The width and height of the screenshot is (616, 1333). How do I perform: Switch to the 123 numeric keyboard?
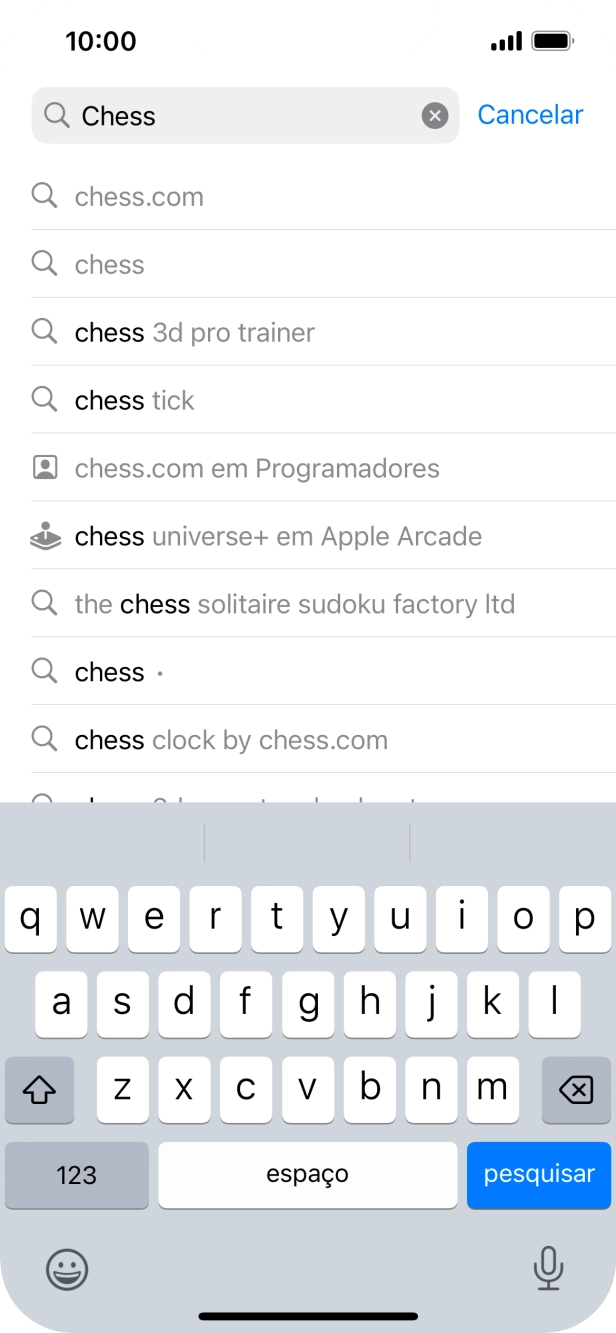click(x=77, y=1175)
